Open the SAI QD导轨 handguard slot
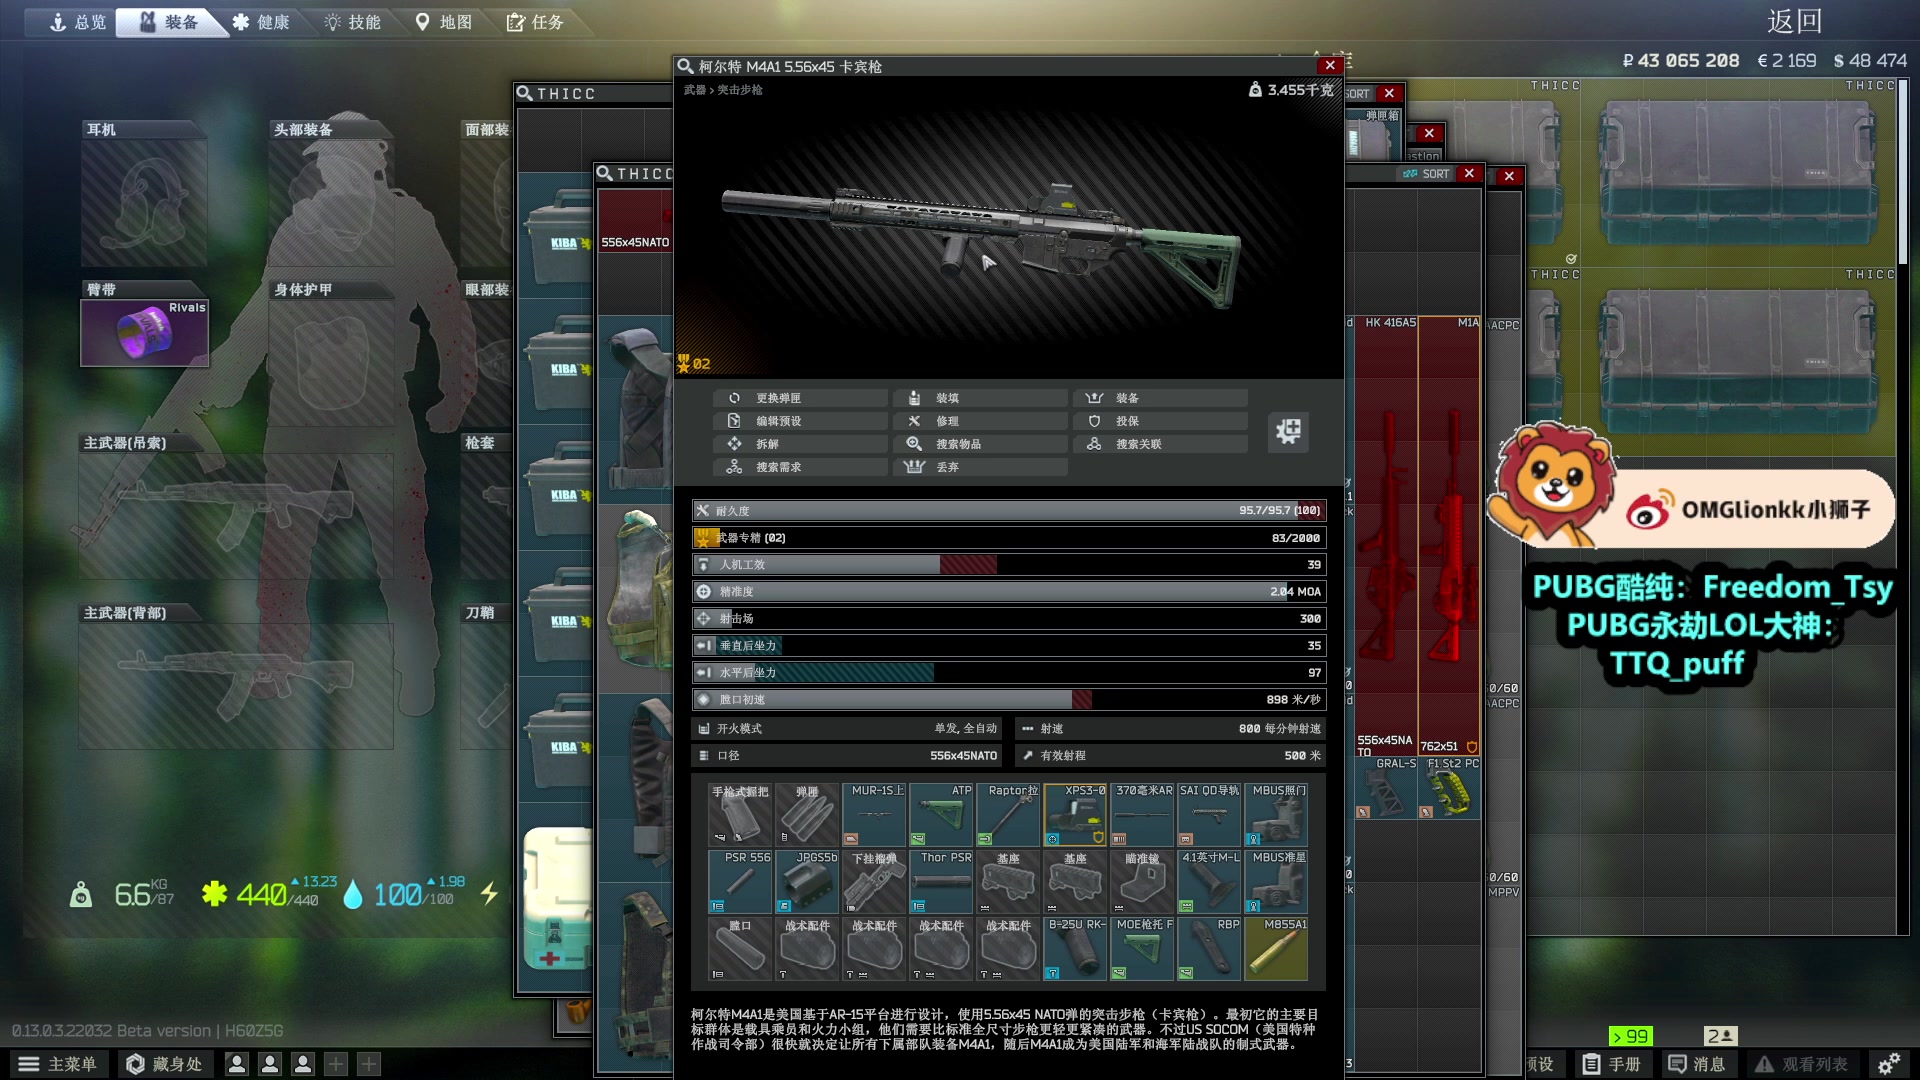1920x1080 pixels. click(1209, 815)
